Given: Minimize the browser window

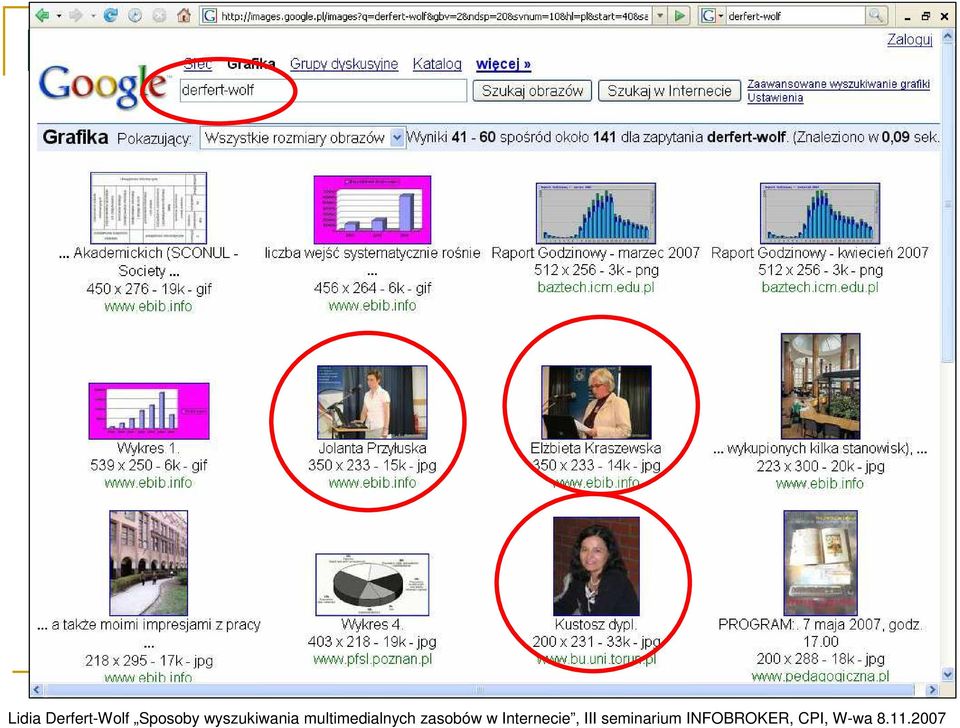Looking at the screenshot, I should click(x=908, y=17).
